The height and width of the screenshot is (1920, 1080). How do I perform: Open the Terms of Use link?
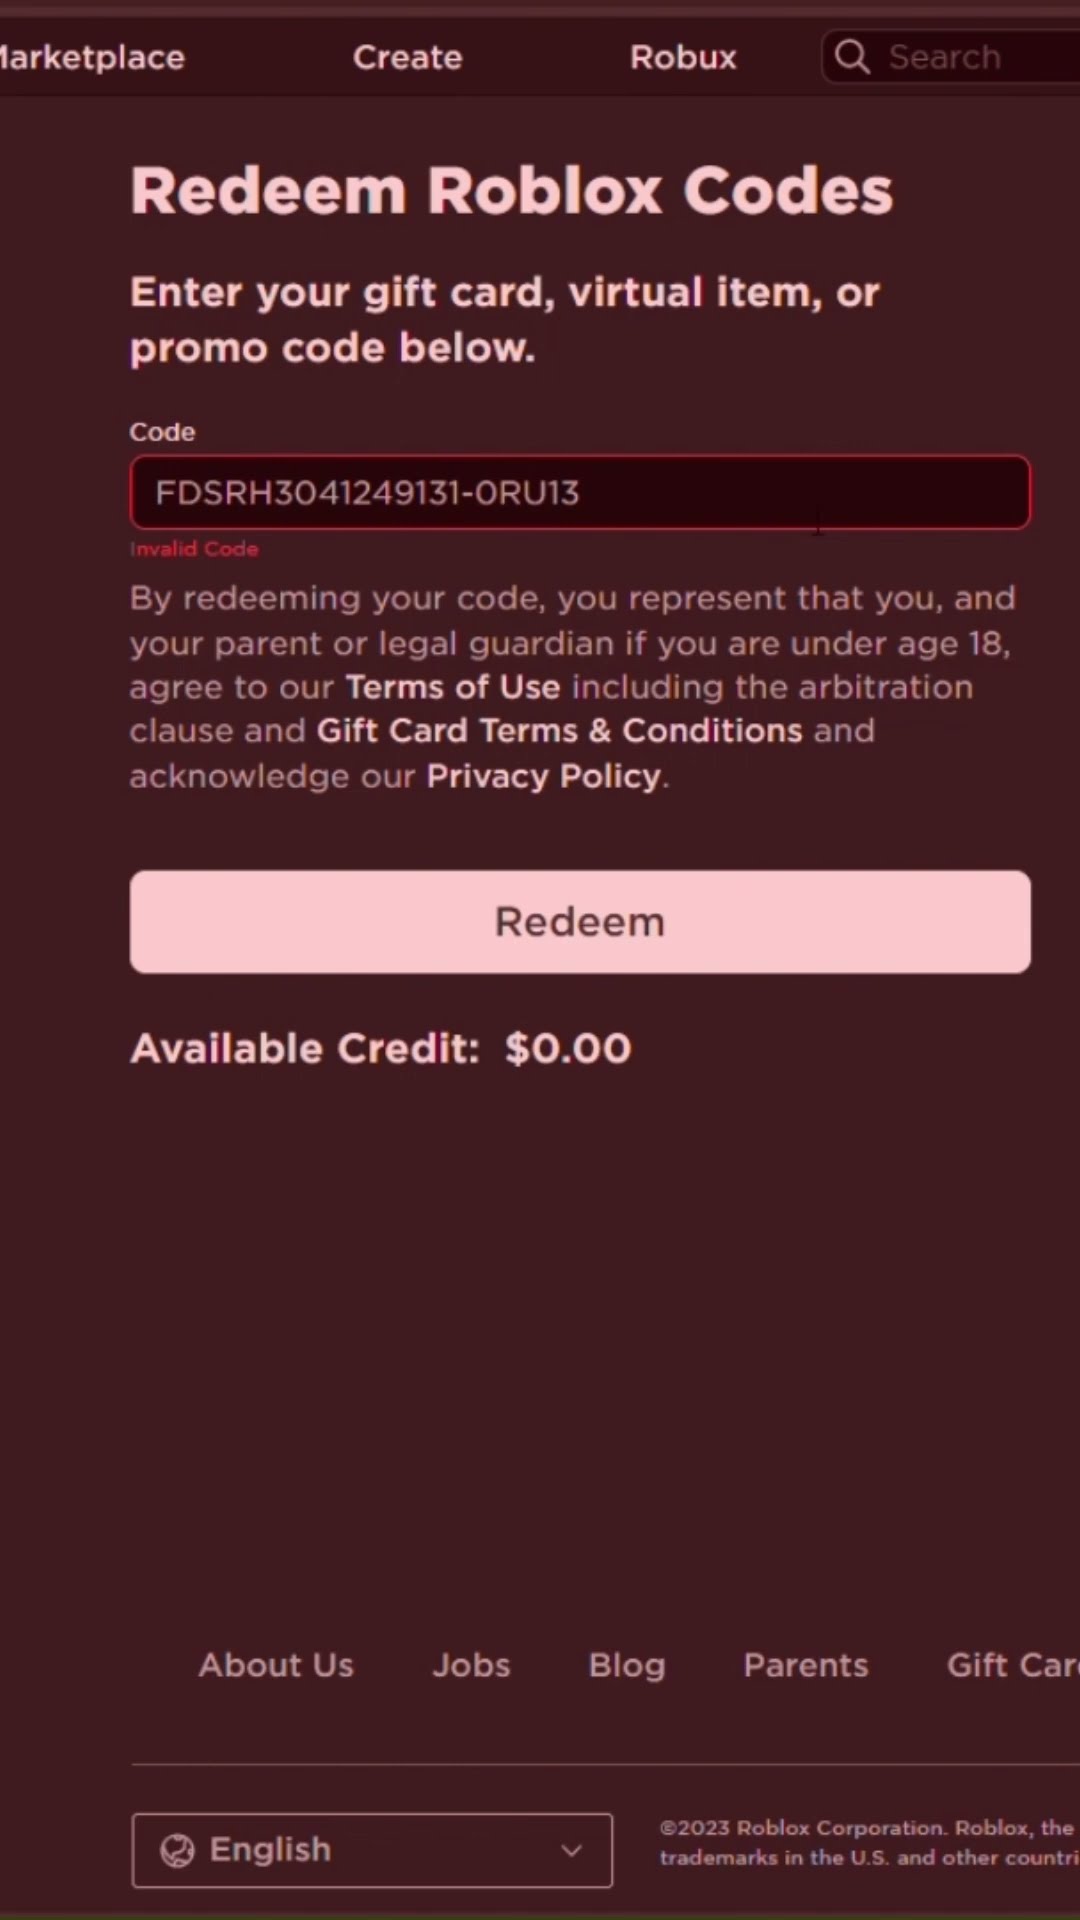(453, 687)
